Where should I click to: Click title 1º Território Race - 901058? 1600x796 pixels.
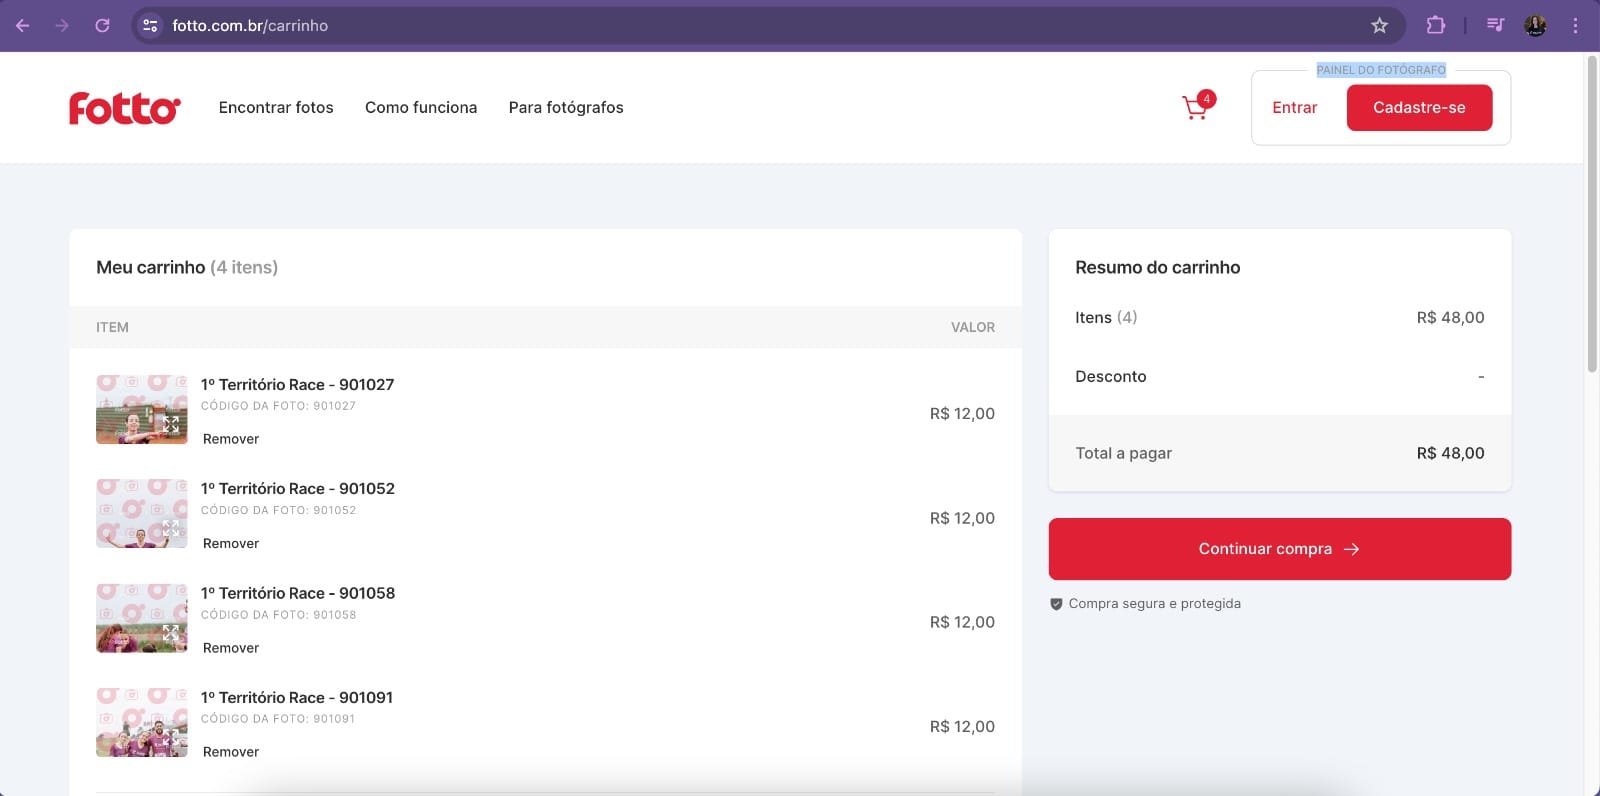pyautogui.click(x=297, y=593)
